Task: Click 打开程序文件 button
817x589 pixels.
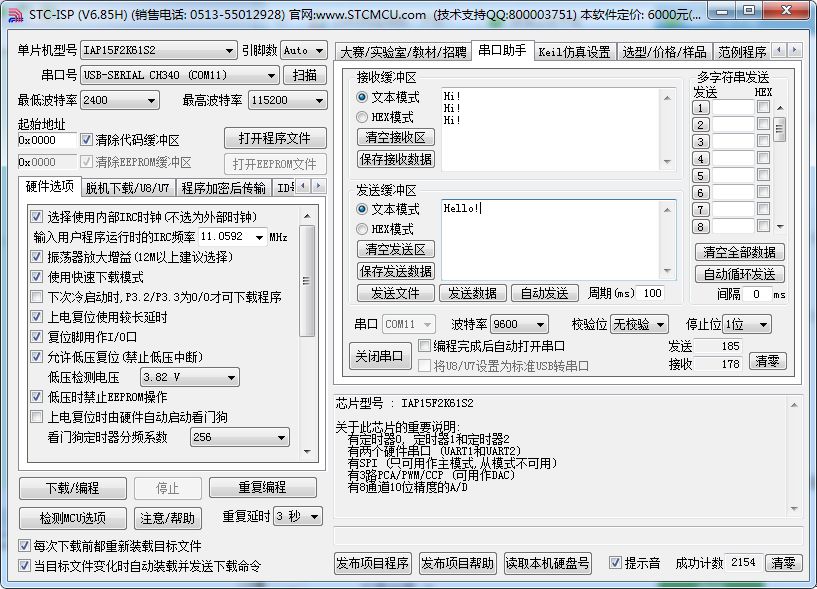Action: 275,139
